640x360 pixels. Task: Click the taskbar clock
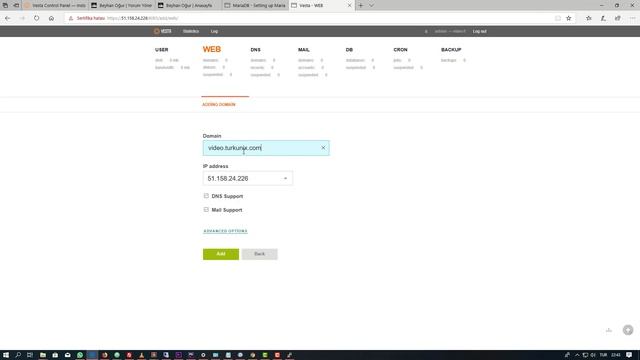pos(616,355)
